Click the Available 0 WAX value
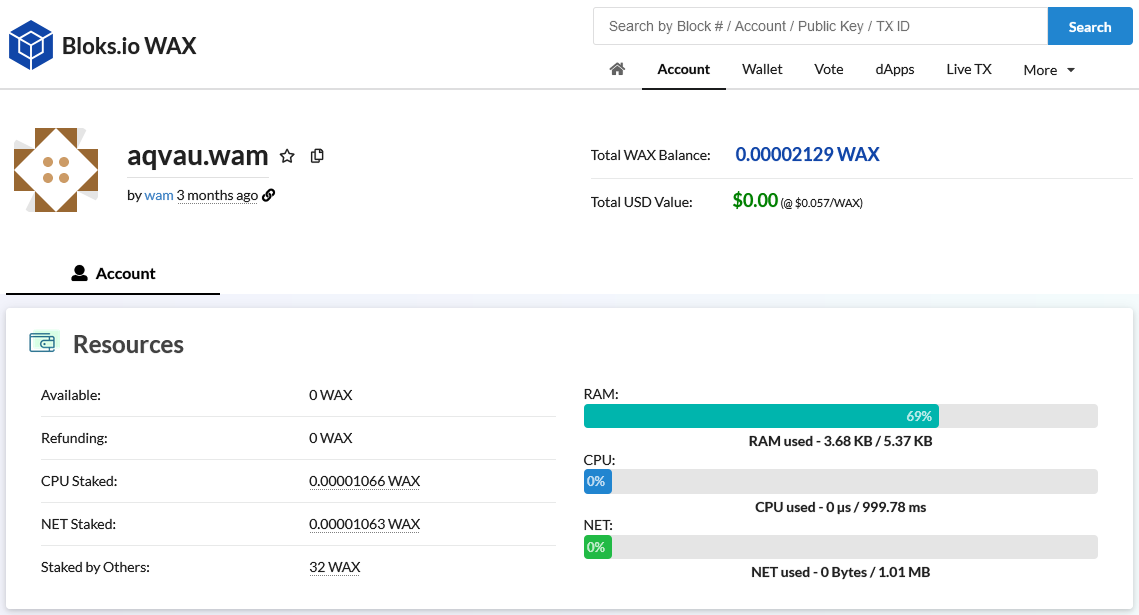This screenshot has width=1139, height=615. click(331, 395)
